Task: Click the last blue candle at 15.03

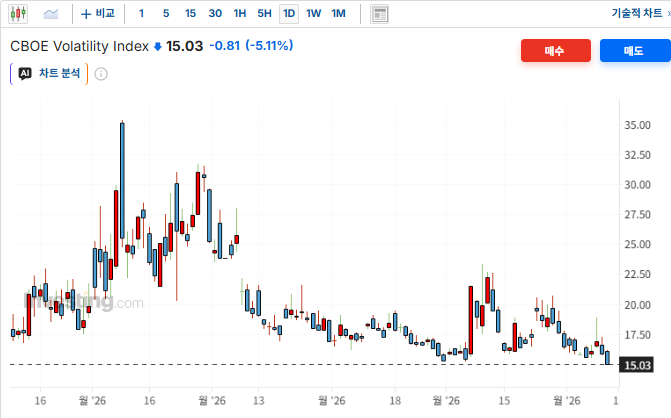Action: pos(608,358)
